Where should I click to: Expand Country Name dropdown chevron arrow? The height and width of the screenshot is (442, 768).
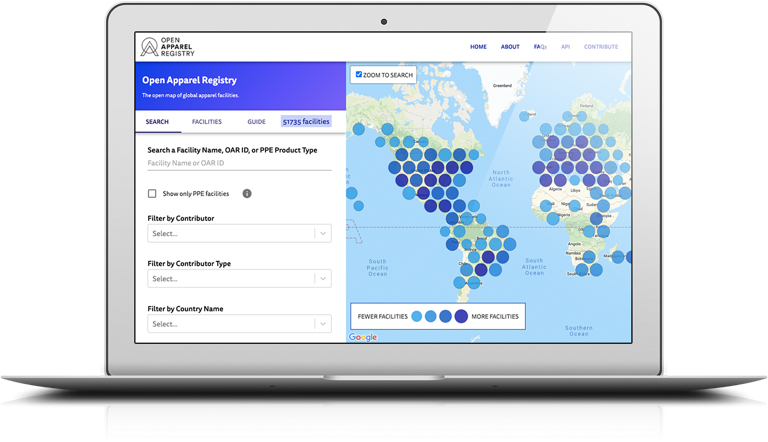323,324
